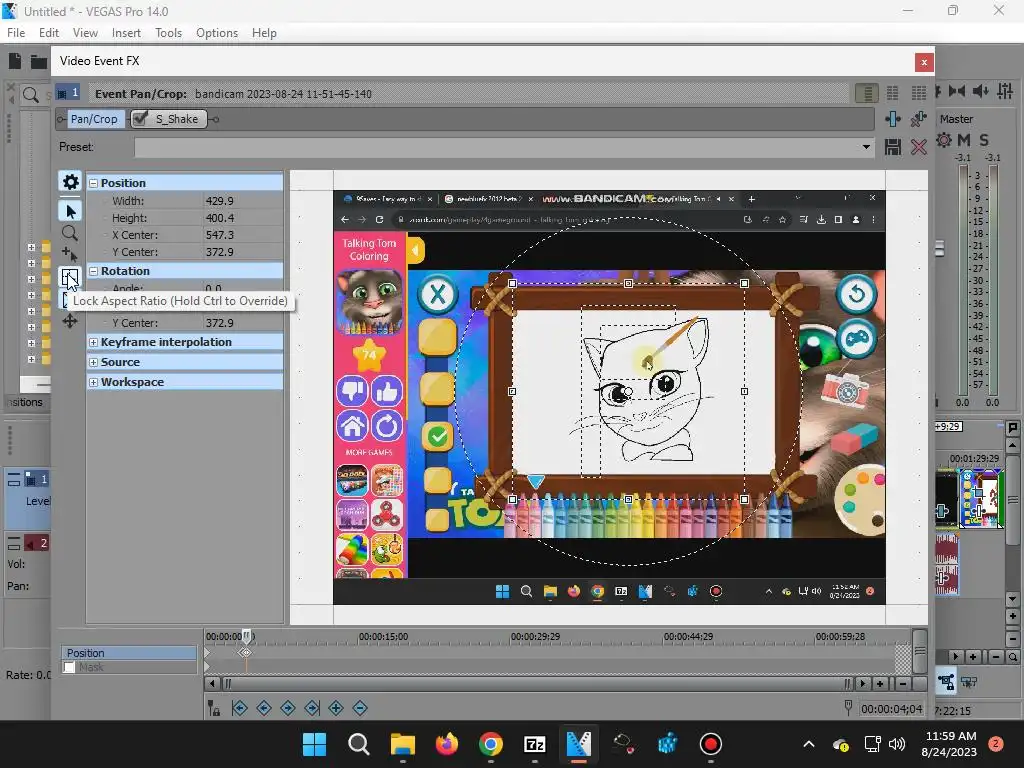Viewport: 1024px width, 768px height.
Task: Go to next keyframe
Action: (x=288, y=708)
